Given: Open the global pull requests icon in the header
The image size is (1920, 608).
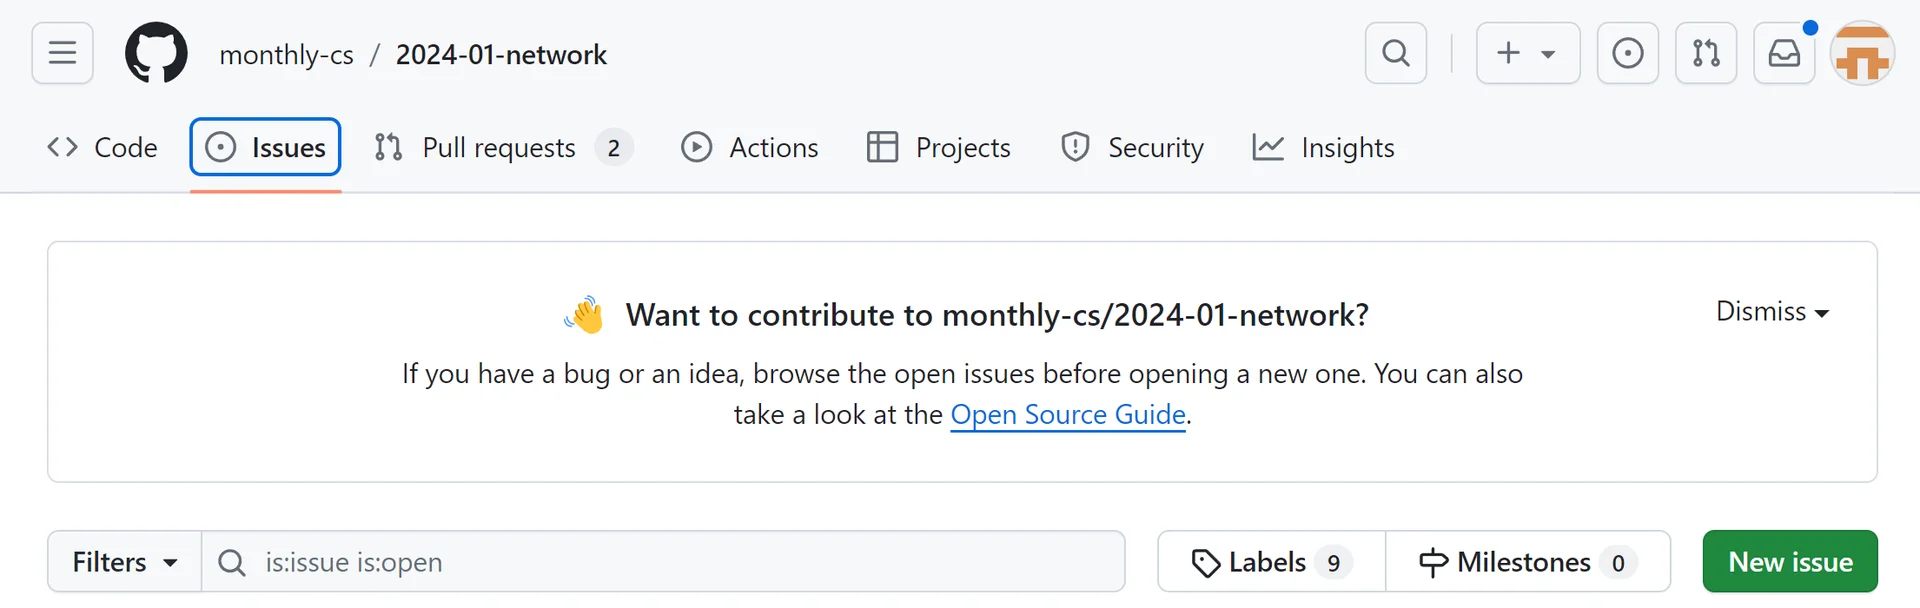Looking at the screenshot, I should [1705, 53].
